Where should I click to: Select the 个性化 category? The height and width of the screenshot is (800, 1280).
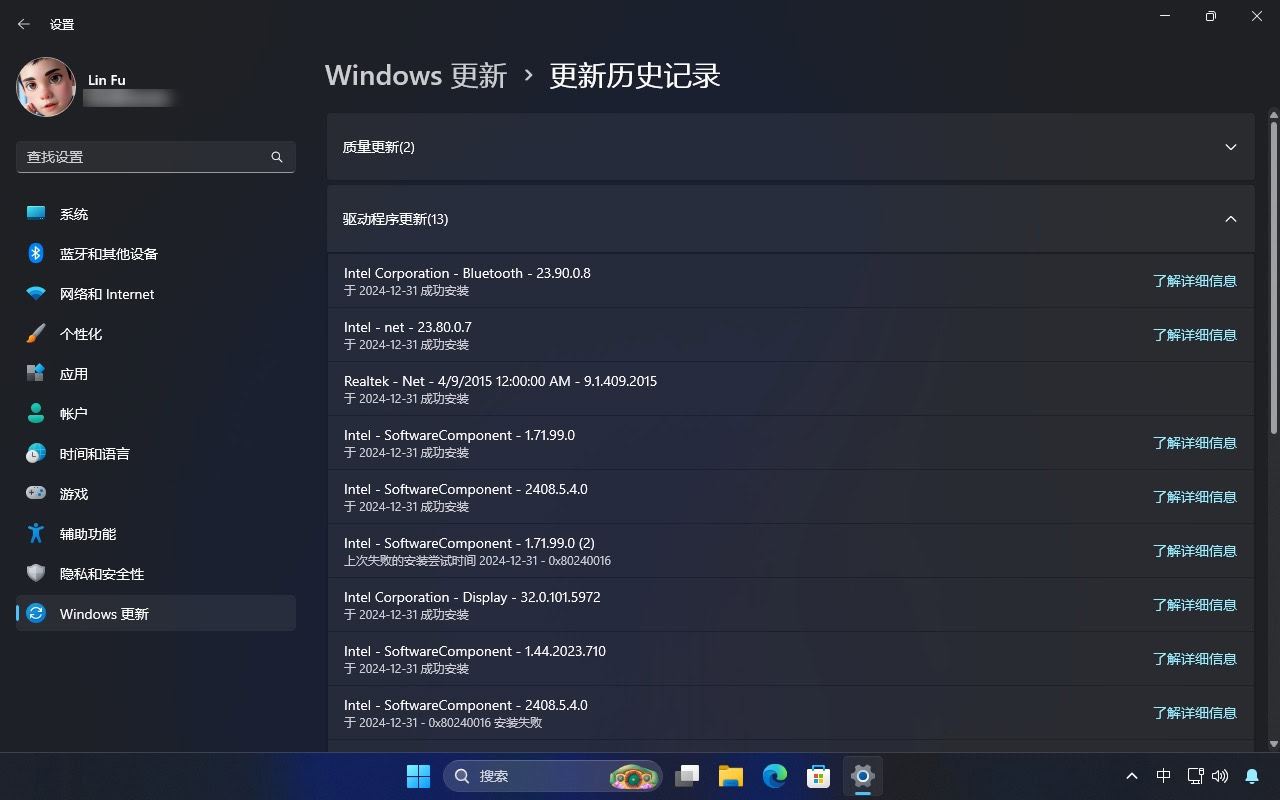[x=156, y=334]
